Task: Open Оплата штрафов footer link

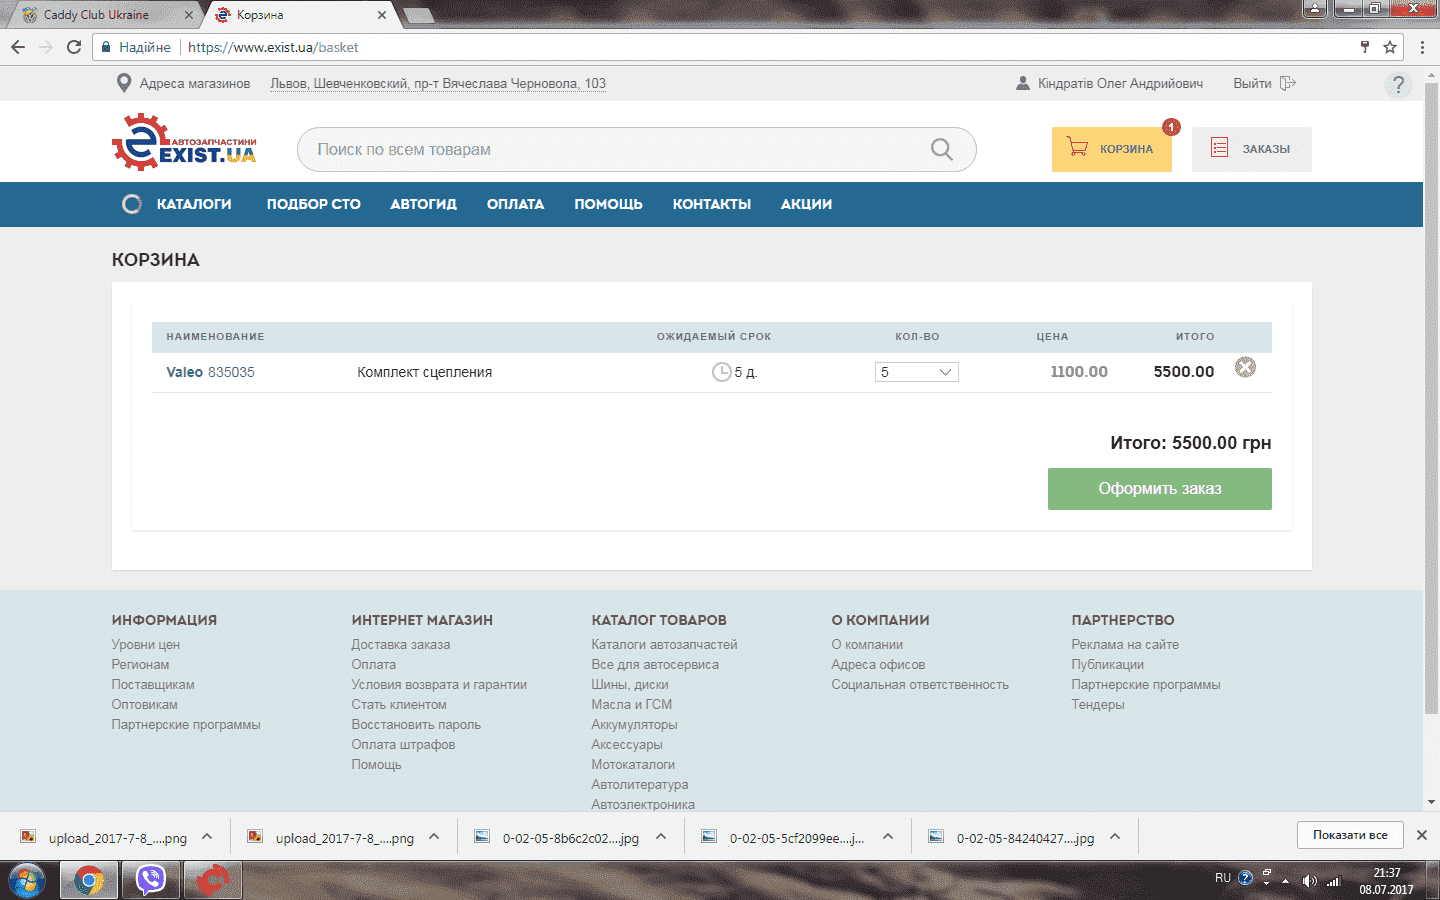Action: 403,745
